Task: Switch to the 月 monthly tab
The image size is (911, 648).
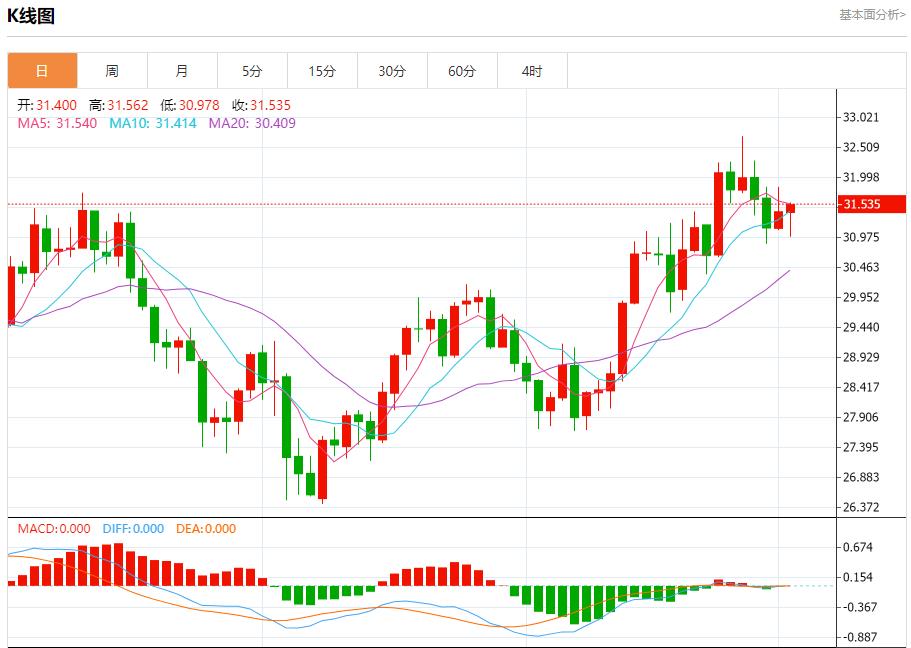Action: click(x=182, y=71)
